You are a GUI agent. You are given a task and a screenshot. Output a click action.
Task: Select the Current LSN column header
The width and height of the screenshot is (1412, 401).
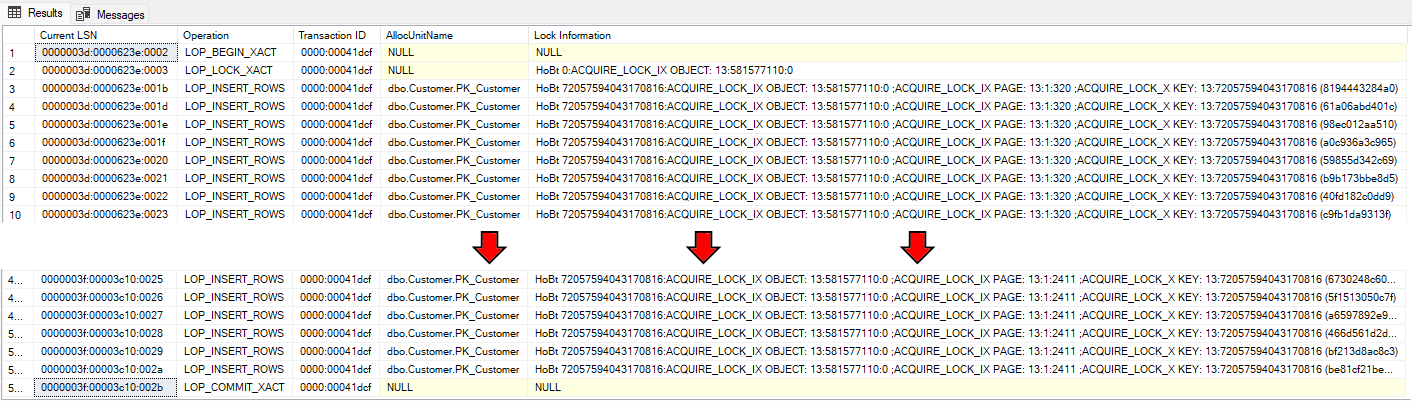(x=107, y=35)
